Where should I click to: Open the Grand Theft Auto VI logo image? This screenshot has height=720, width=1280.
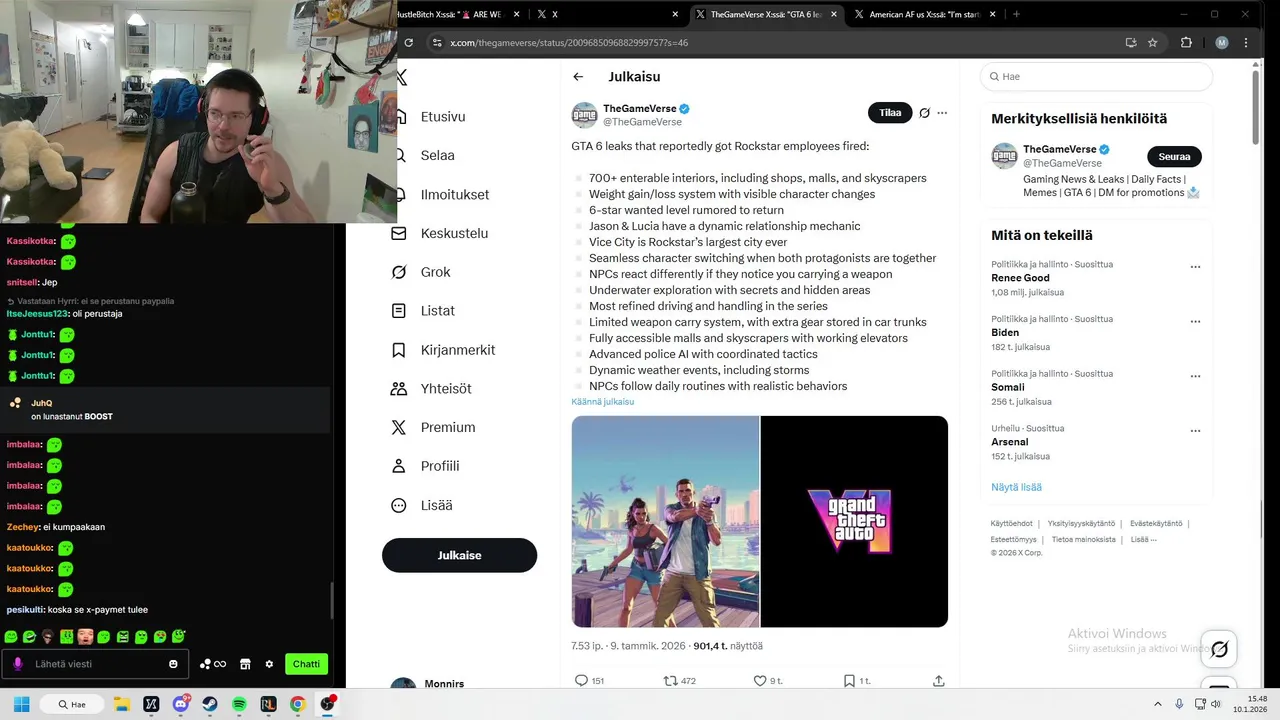click(x=854, y=521)
